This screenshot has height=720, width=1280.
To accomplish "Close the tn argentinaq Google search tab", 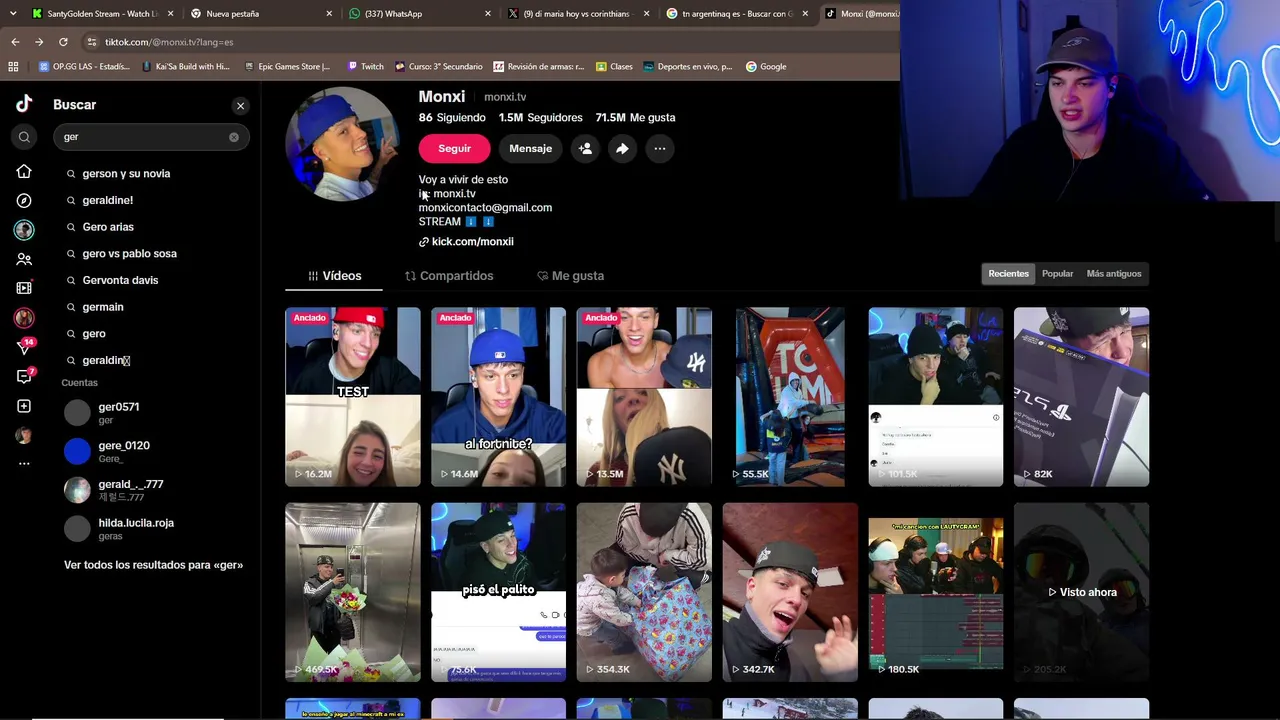I will [805, 14].
